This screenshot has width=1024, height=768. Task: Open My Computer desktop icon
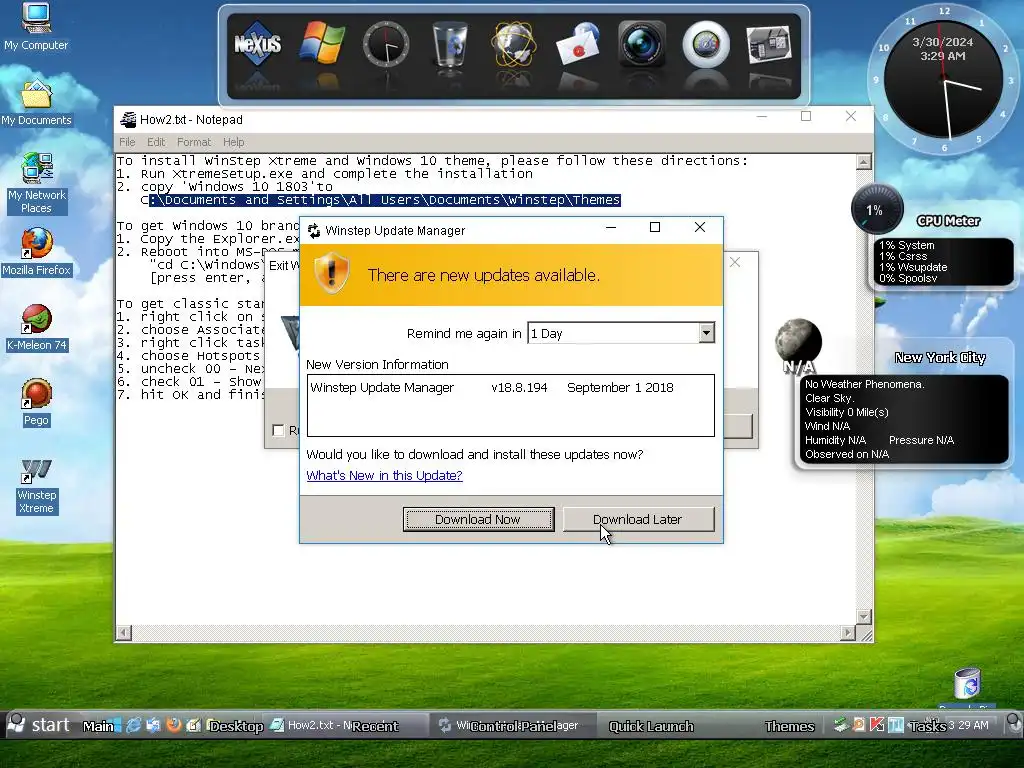pos(36,27)
